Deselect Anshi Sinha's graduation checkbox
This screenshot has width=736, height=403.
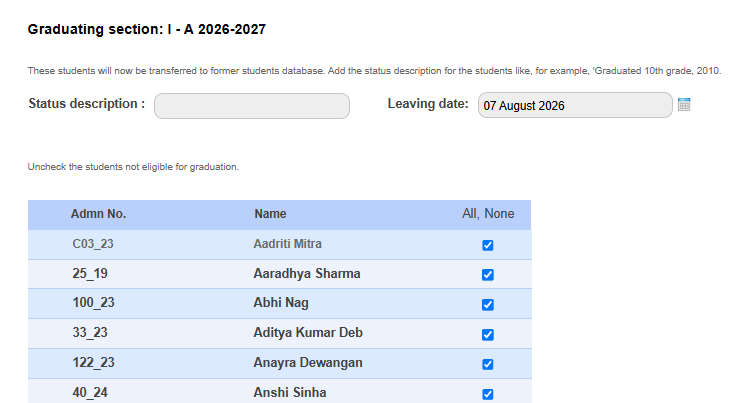[488, 394]
